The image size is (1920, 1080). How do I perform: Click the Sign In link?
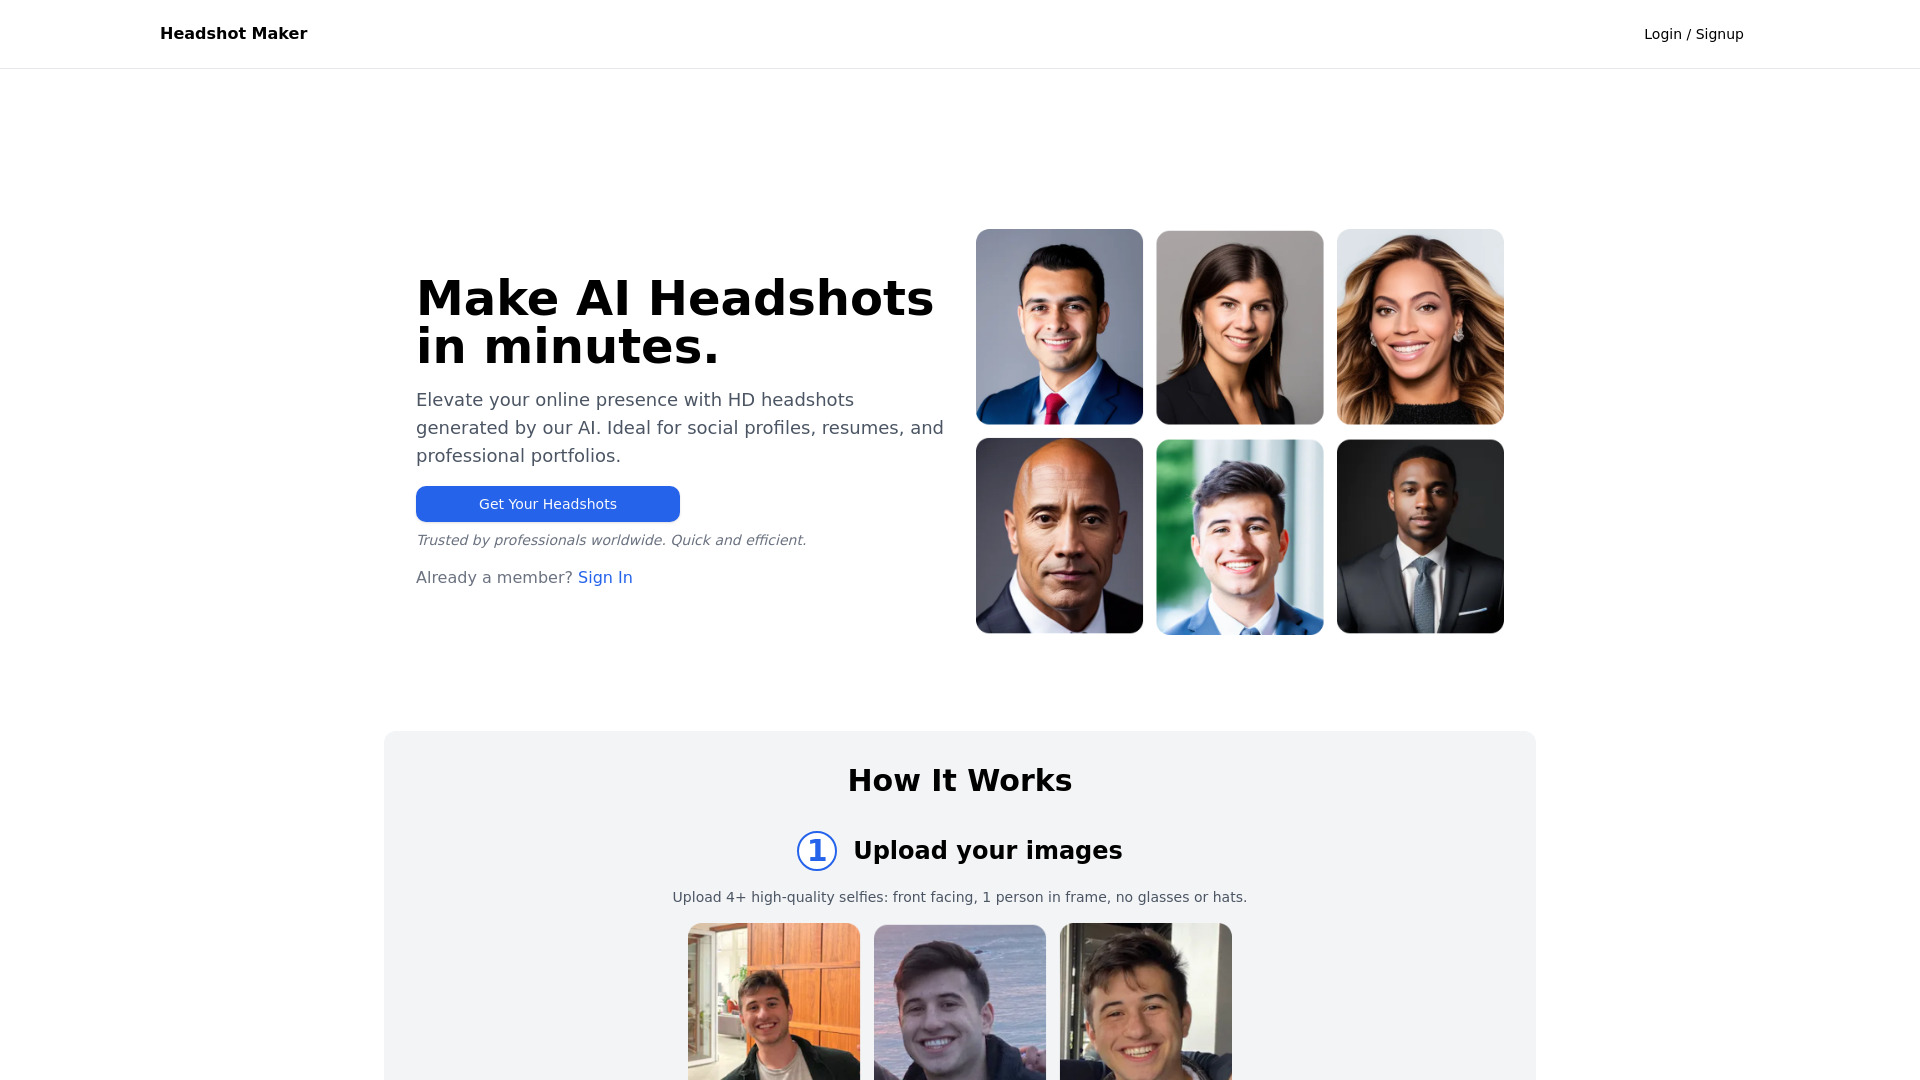point(605,578)
